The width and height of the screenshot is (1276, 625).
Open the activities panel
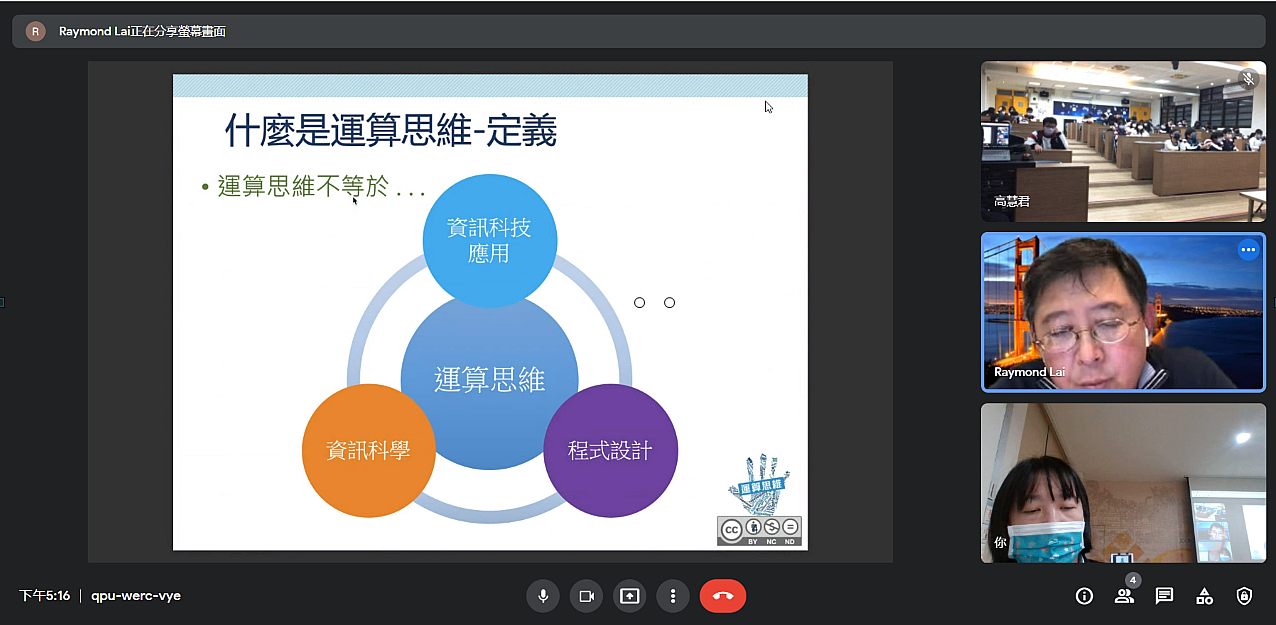click(1204, 596)
